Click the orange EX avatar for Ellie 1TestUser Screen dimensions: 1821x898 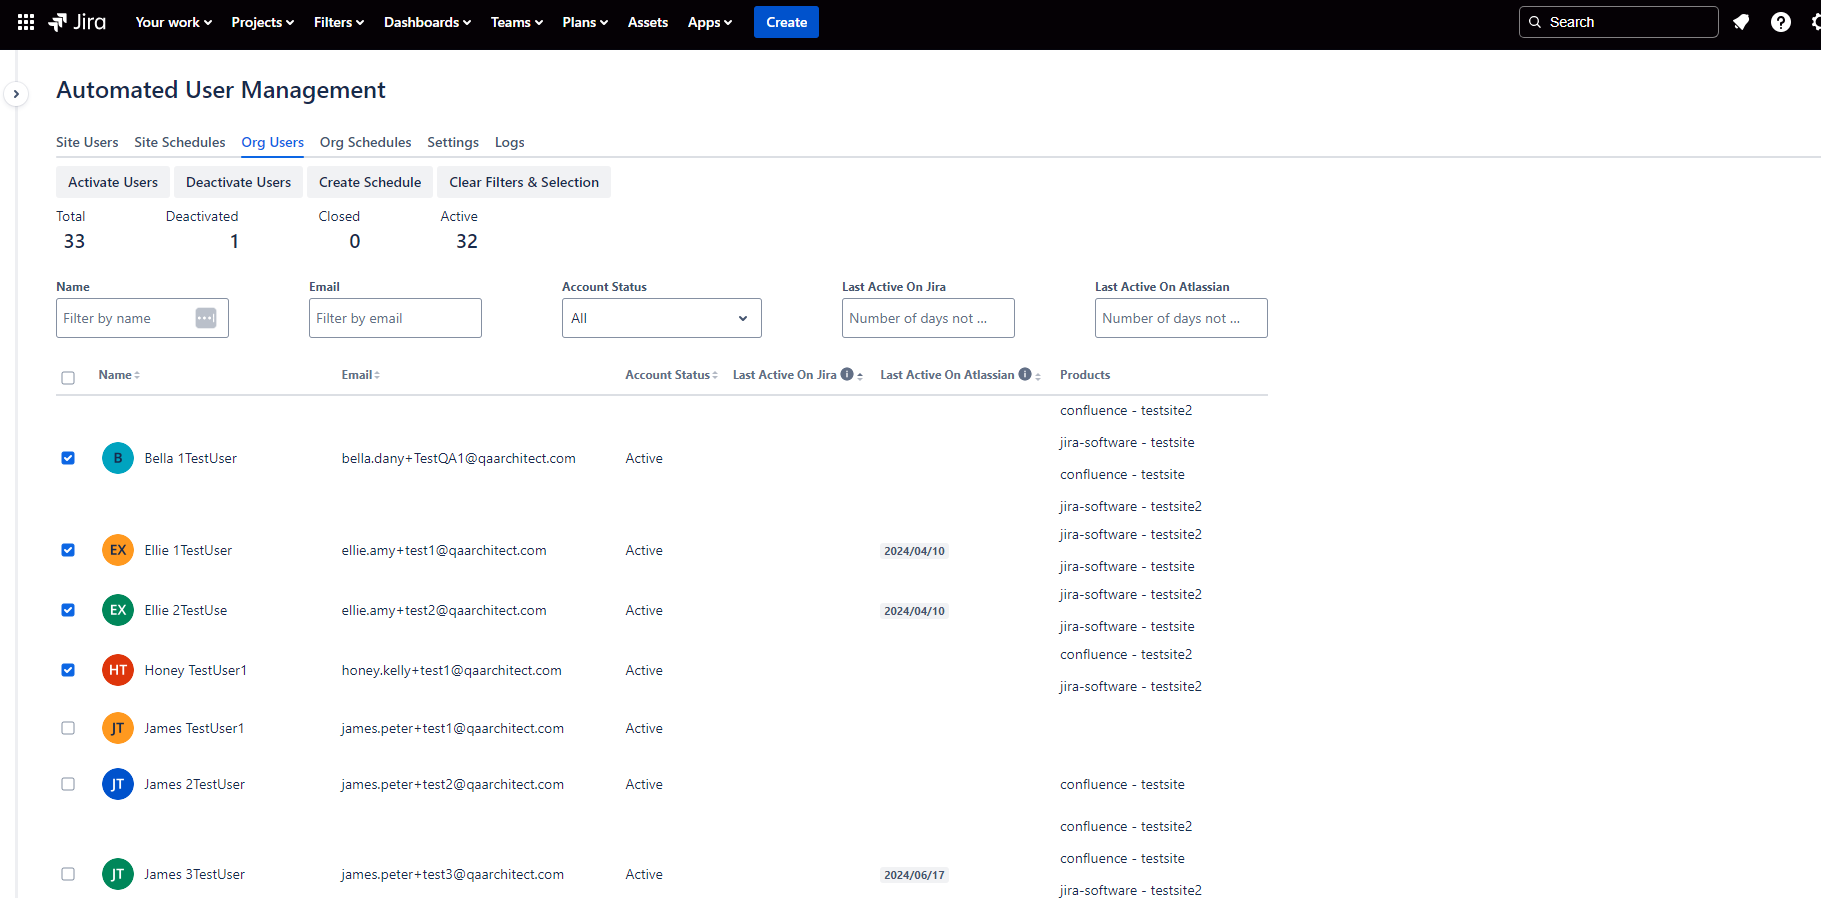pos(118,550)
